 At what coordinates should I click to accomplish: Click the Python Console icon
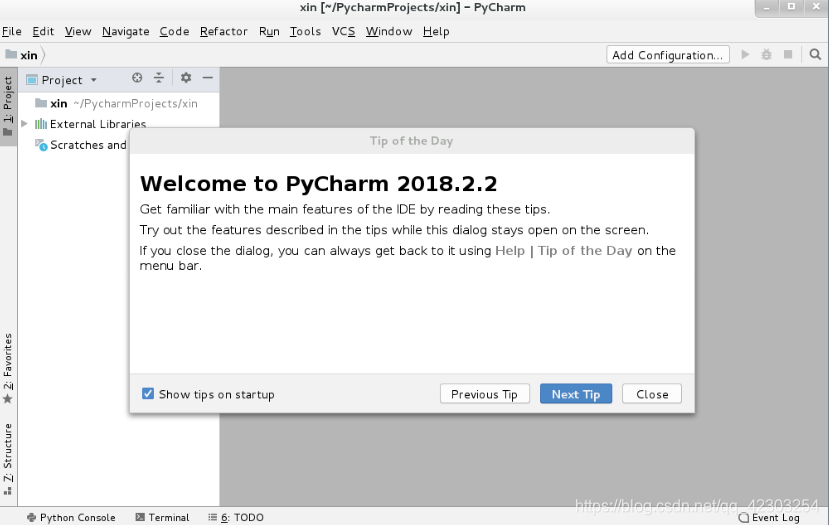point(31,518)
